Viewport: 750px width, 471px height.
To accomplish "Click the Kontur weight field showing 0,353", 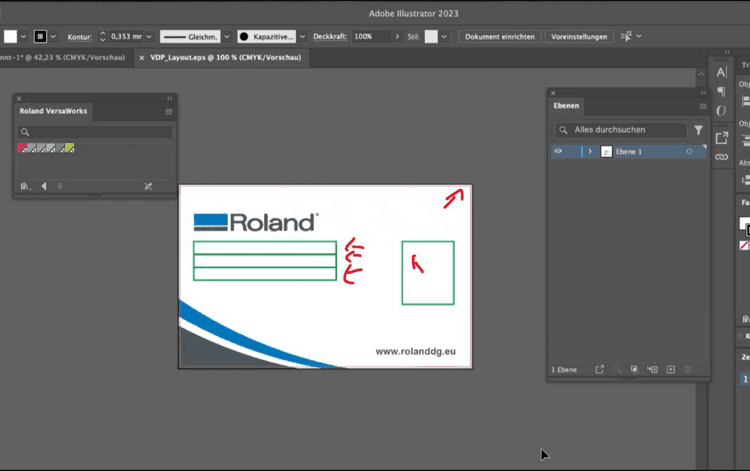I will click(x=126, y=36).
